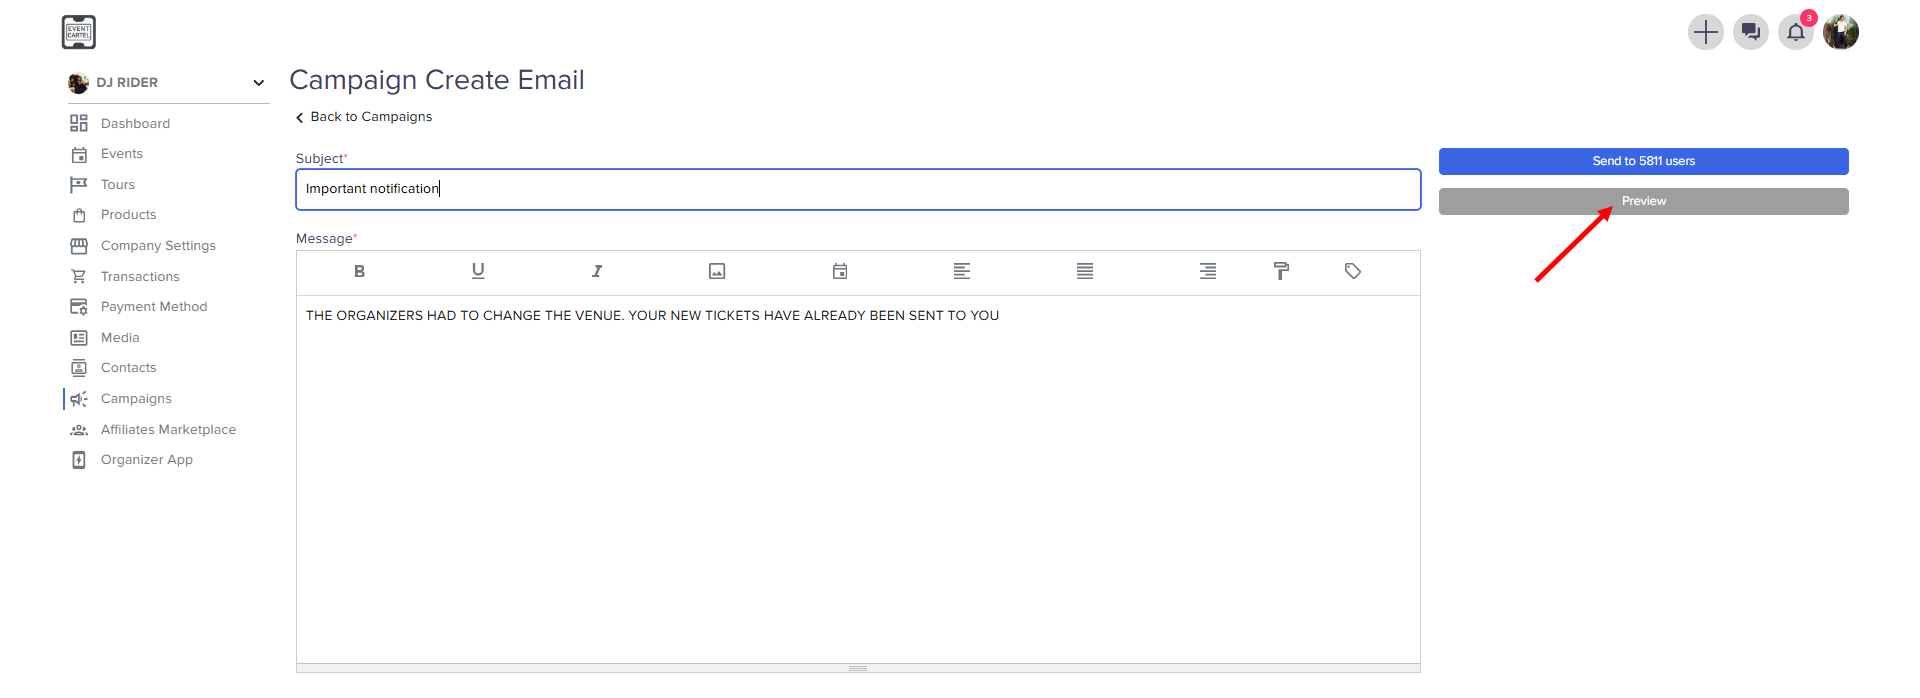Click the Events calendar sidebar icon
Viewport: 1920px width, 698px height.
pyautogui.click(x=79, y=154)
